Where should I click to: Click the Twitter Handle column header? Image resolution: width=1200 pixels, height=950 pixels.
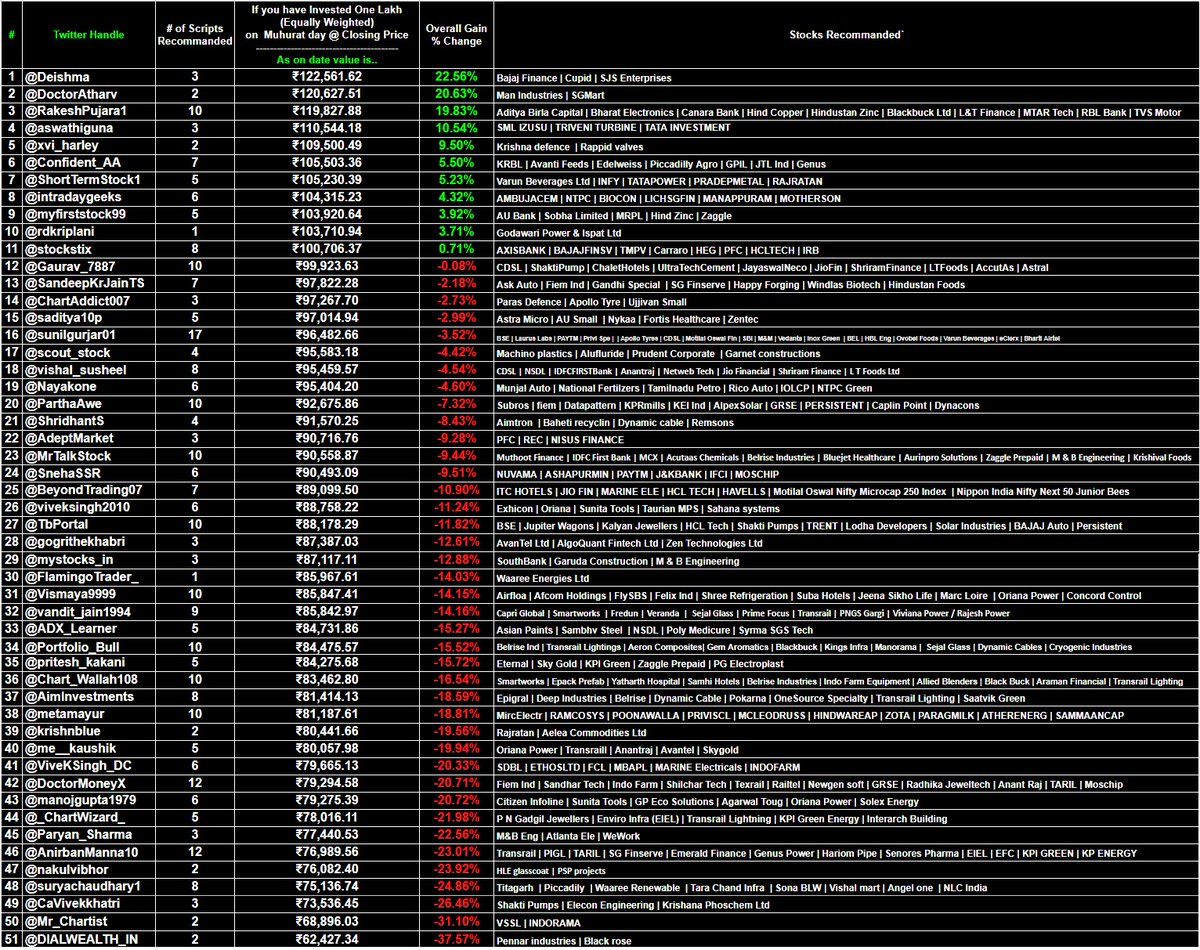[88, 34]
